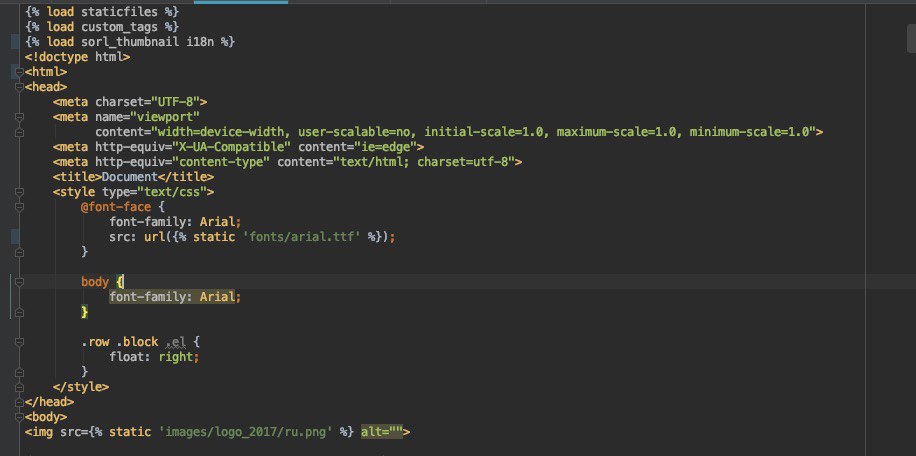The width and height of the screenshot is (916, 456).
Task: Click the closing </head> tag text
Action: (x=50, y=402)
